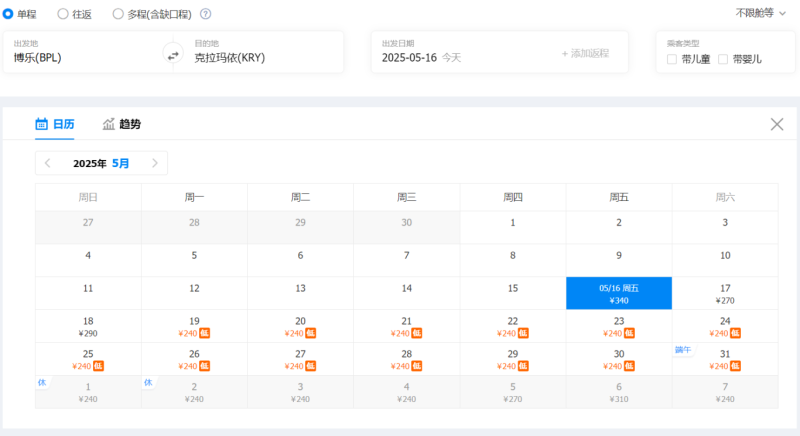Pick May 24 low fare ¥240
800x436 pixels.
point(725,326)
